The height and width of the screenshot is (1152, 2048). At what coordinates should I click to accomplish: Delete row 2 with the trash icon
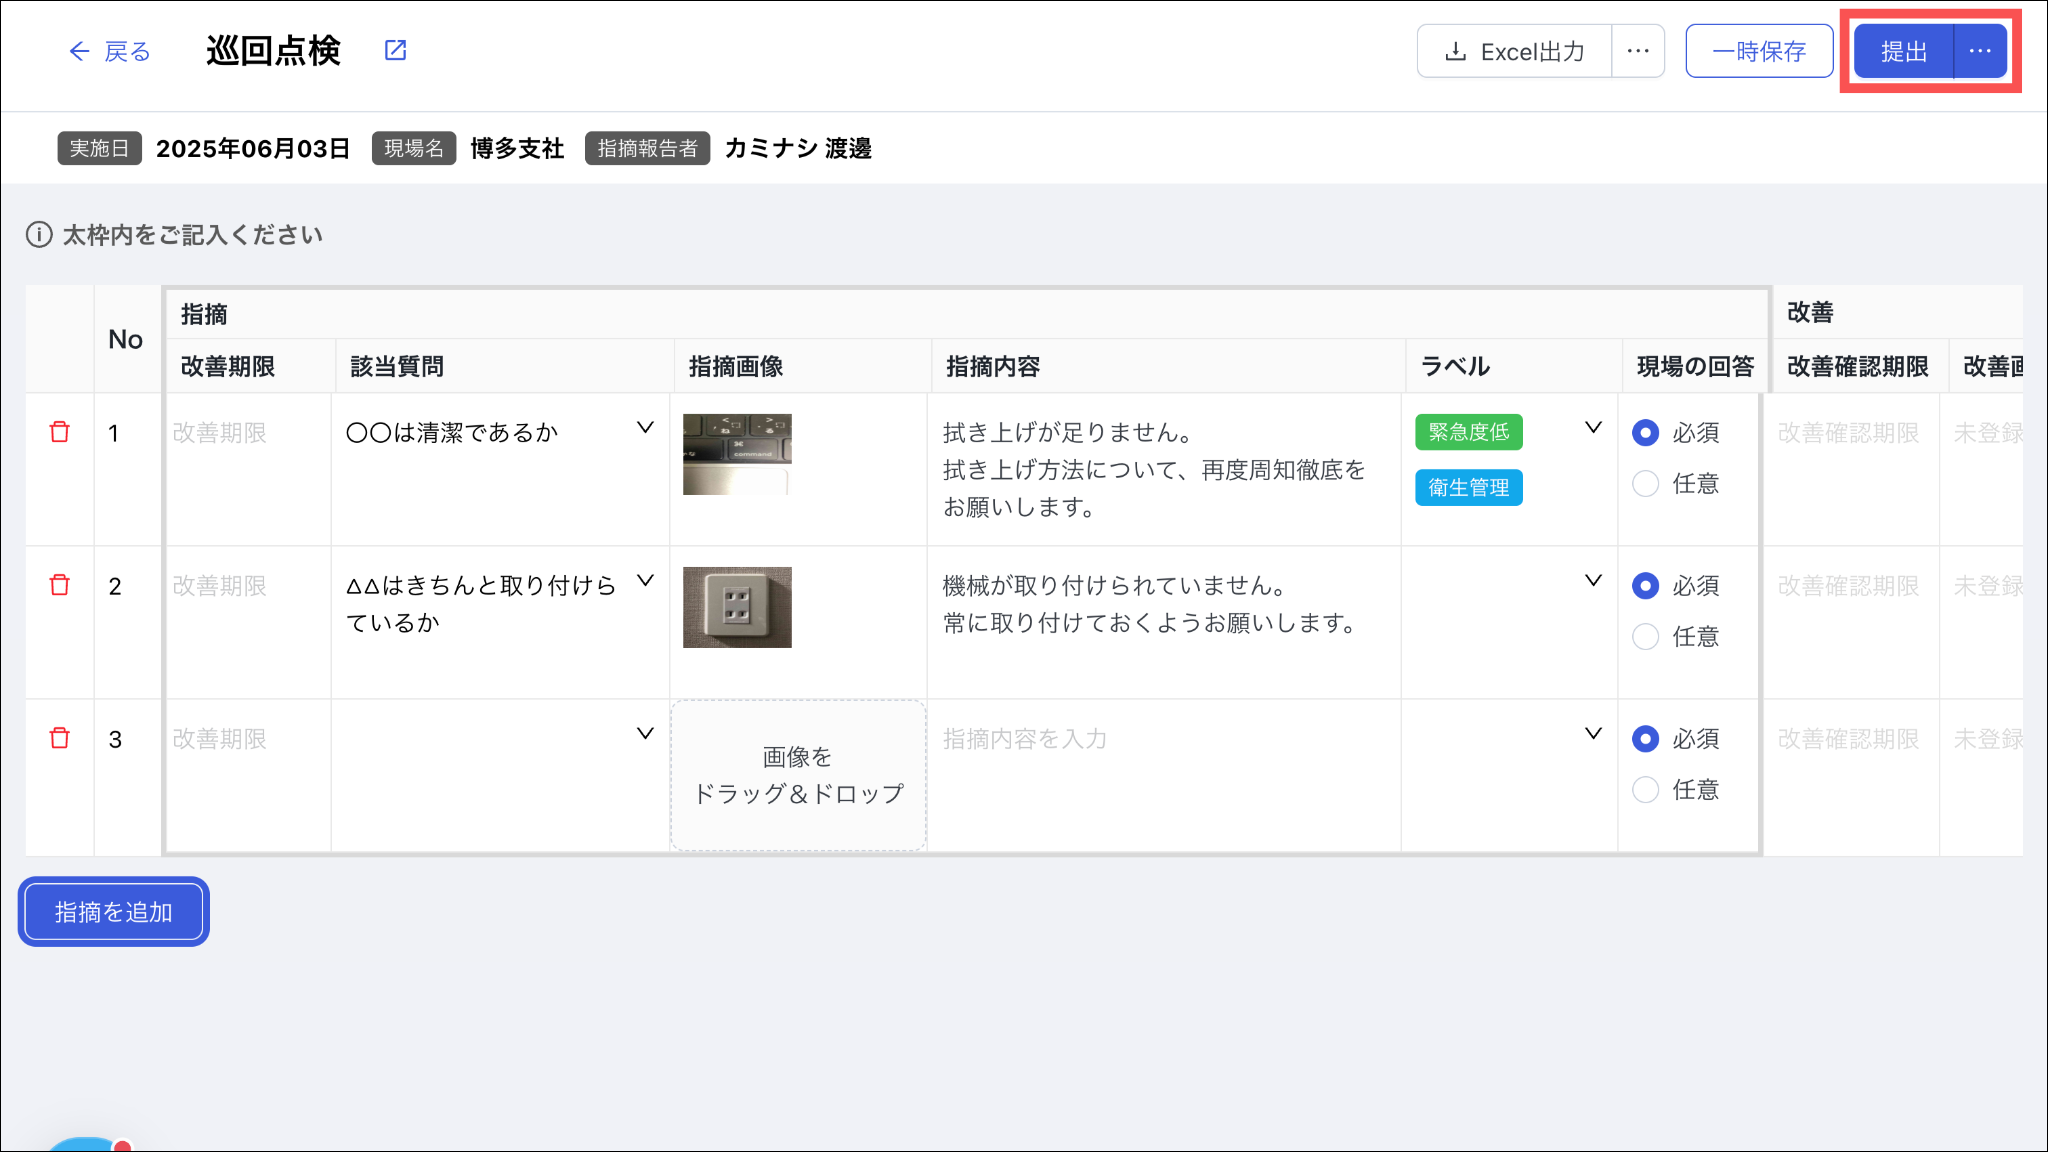coord(60,585)
